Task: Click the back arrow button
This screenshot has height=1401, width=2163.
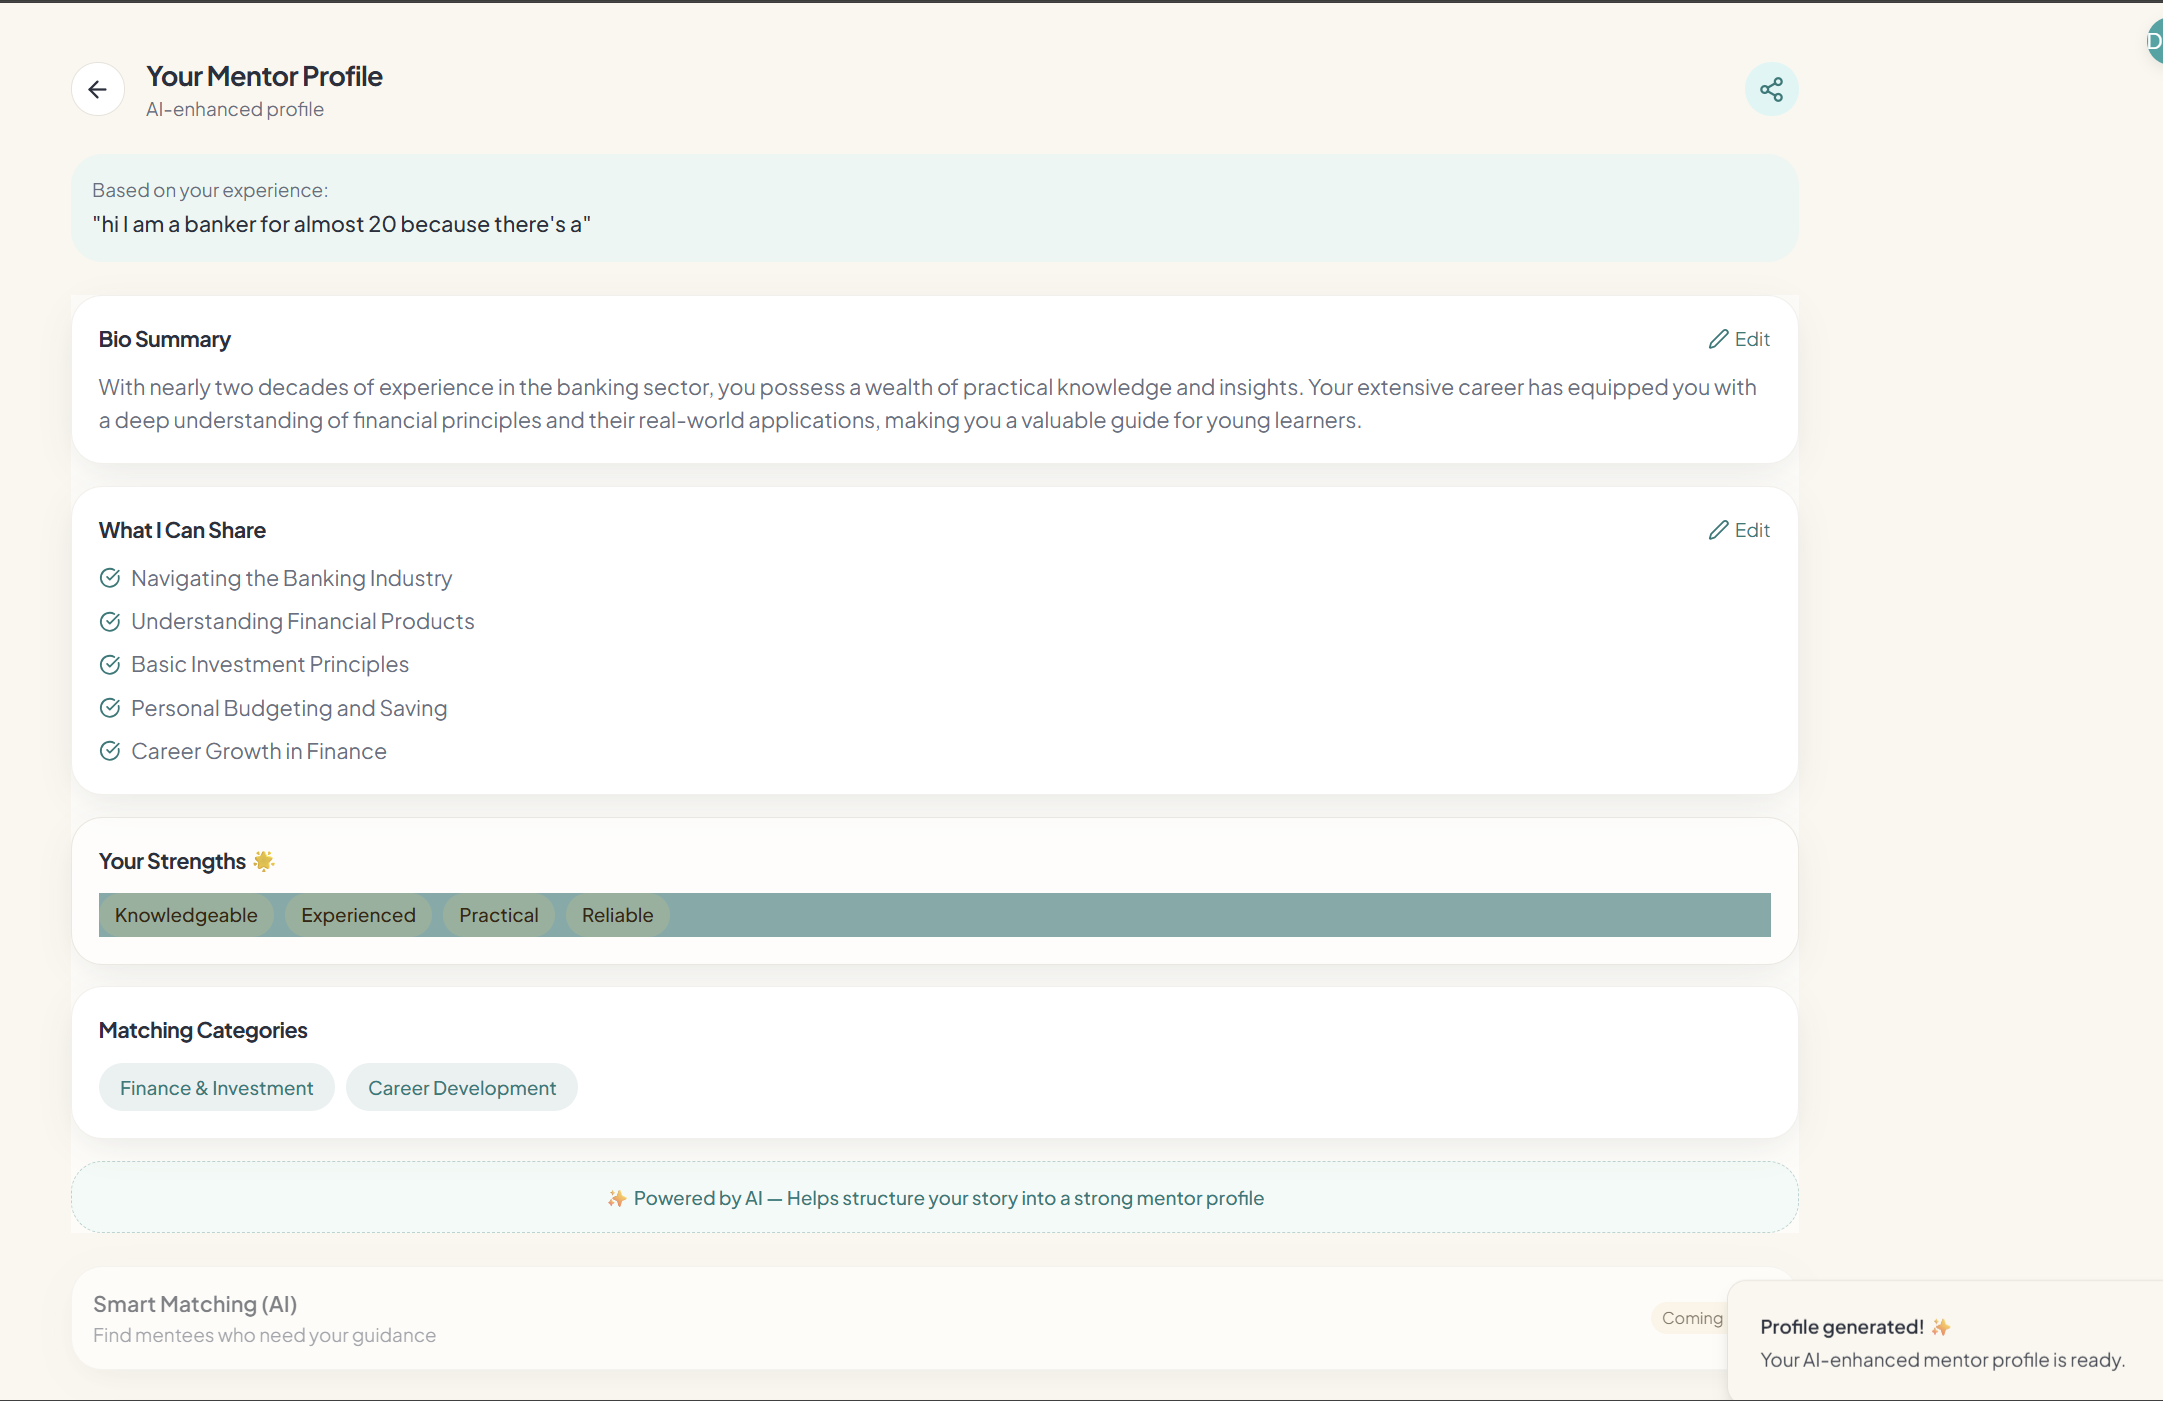Action: pos(97,90)
